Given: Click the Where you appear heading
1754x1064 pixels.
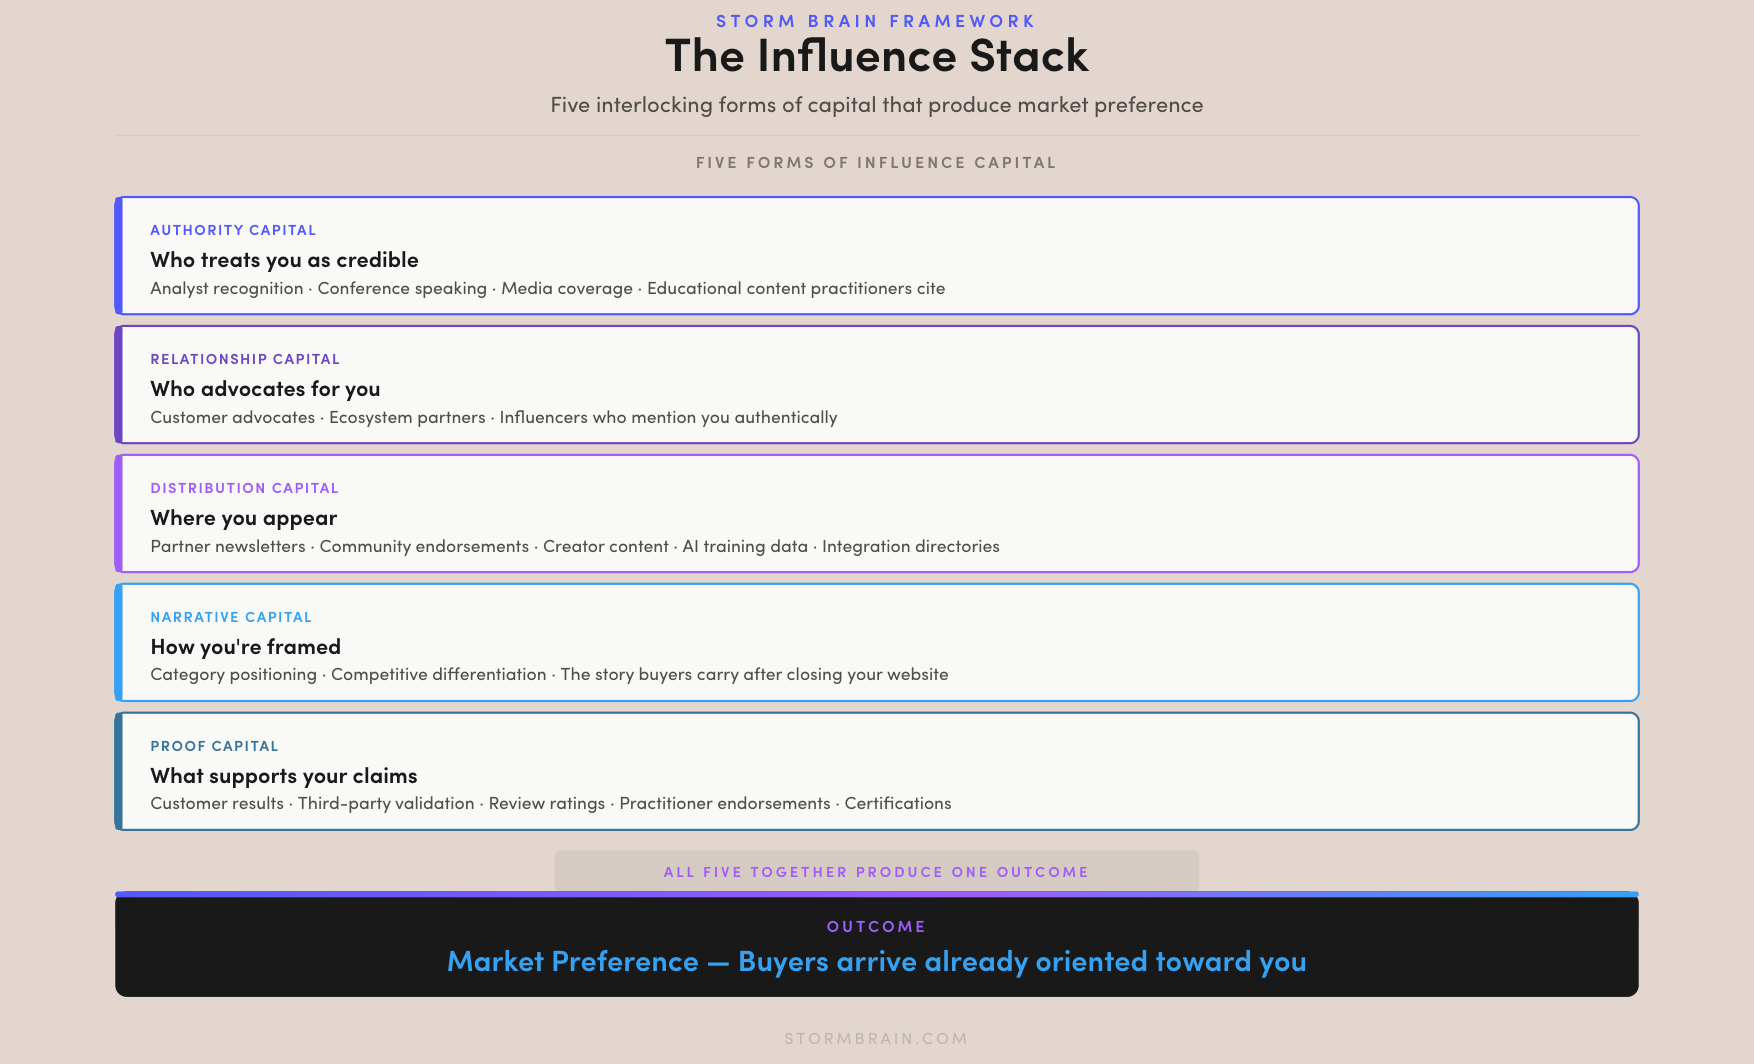Looking at the screenshot, I should (243, 518).
